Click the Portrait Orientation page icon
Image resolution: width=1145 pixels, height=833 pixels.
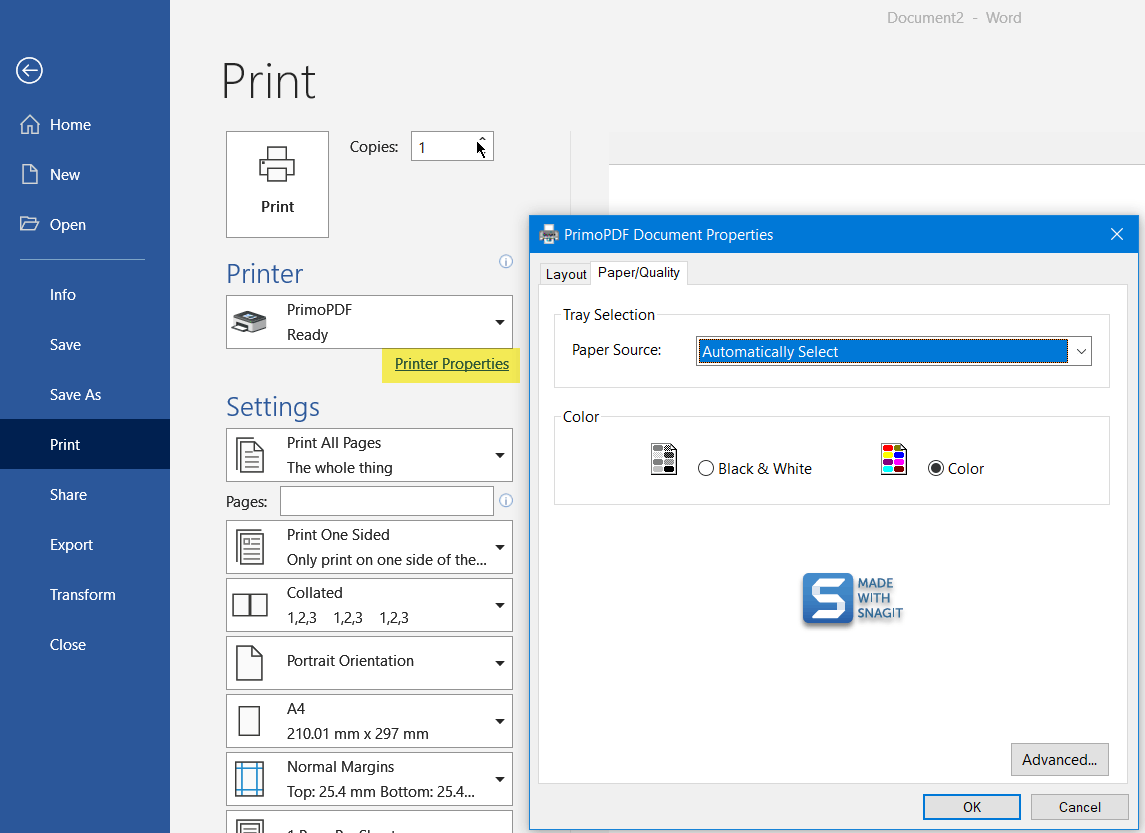[250, 663]
